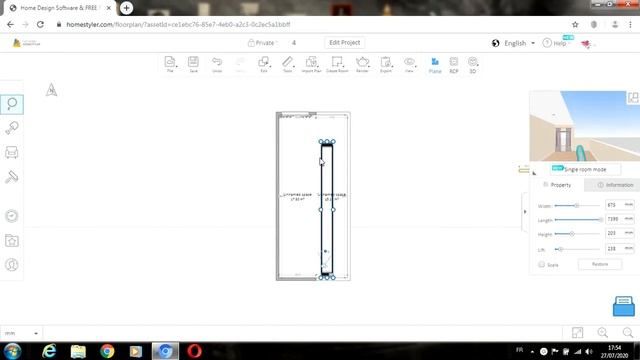
Task: Open the build tools wrench in the left sidebar
Action: 12,128
